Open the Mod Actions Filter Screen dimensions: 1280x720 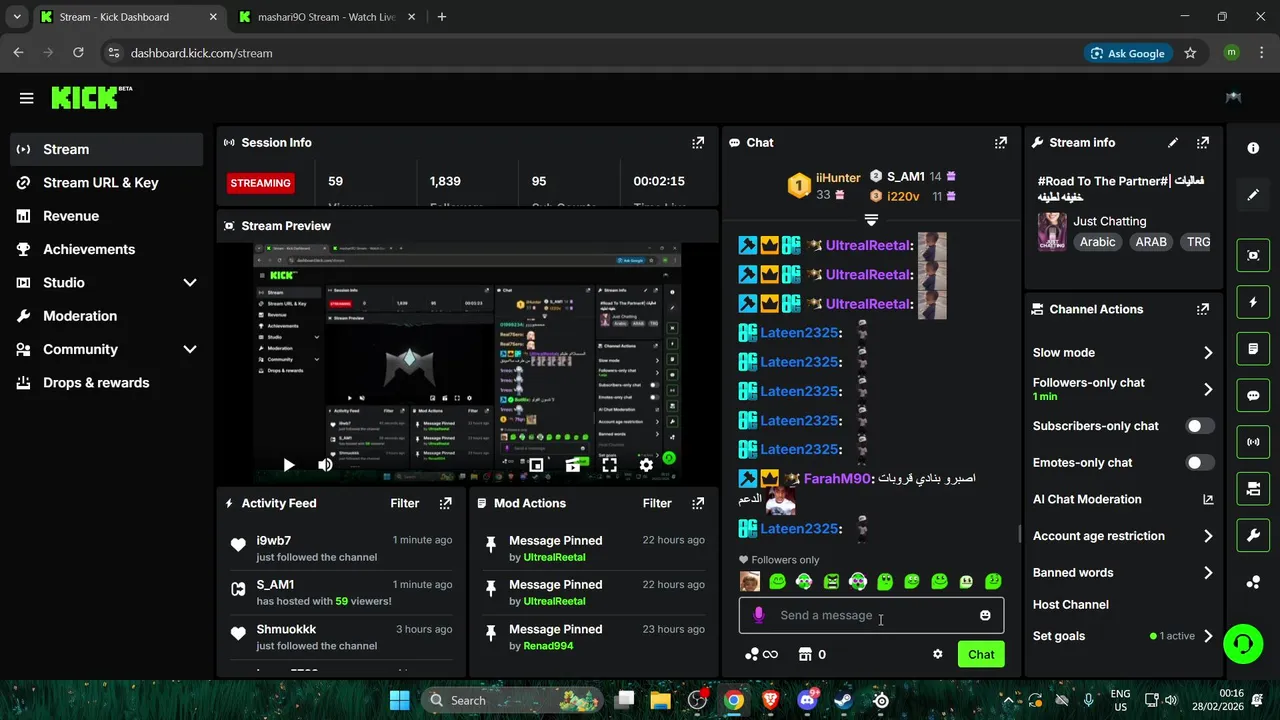[657, 504]
